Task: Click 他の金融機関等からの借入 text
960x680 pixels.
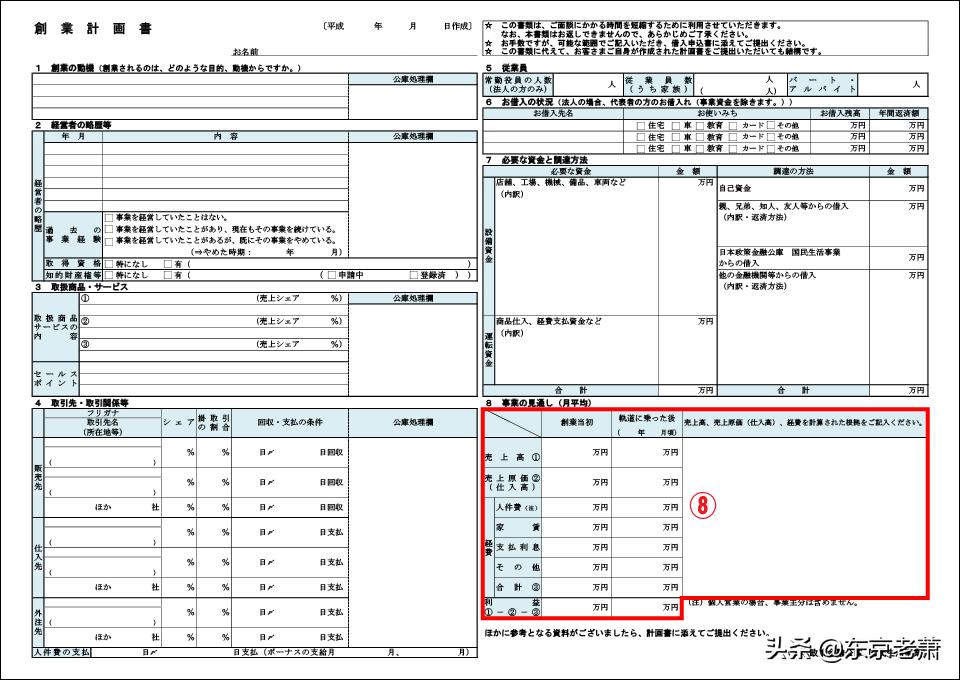Action: point(768,275)
